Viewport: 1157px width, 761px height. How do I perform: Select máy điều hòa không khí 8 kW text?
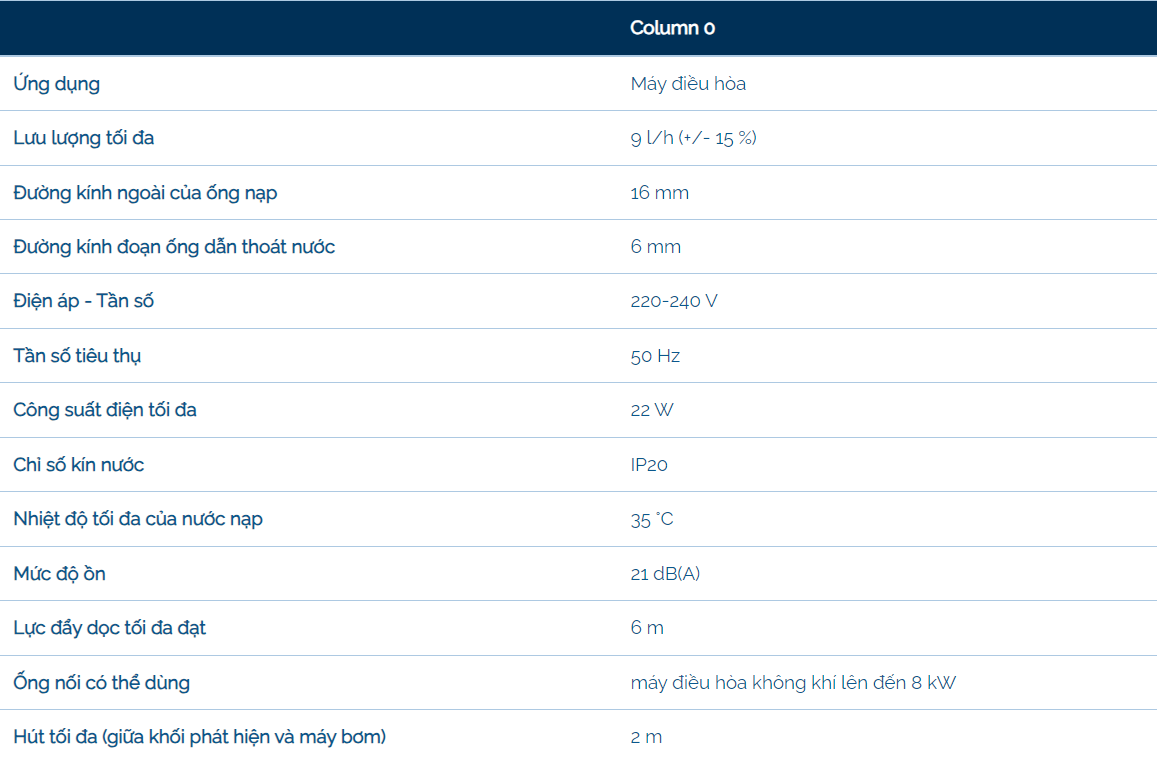[793, 683]
